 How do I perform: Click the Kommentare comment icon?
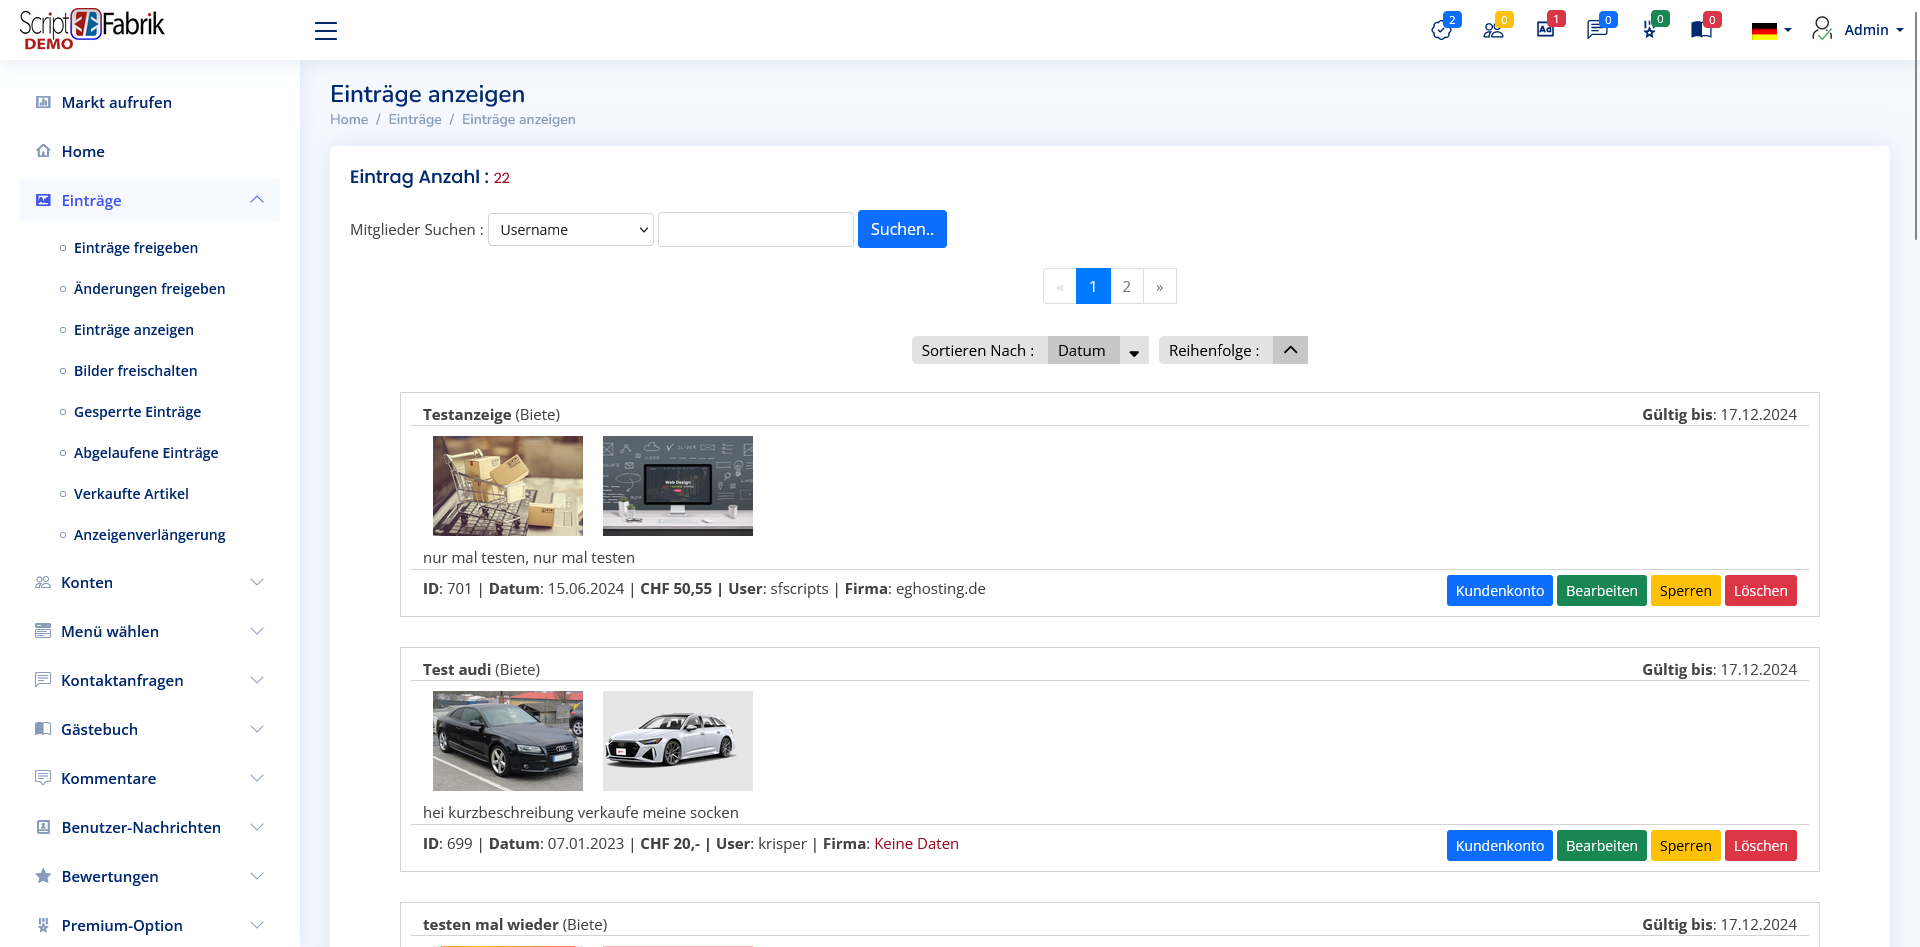coord(43,778)
